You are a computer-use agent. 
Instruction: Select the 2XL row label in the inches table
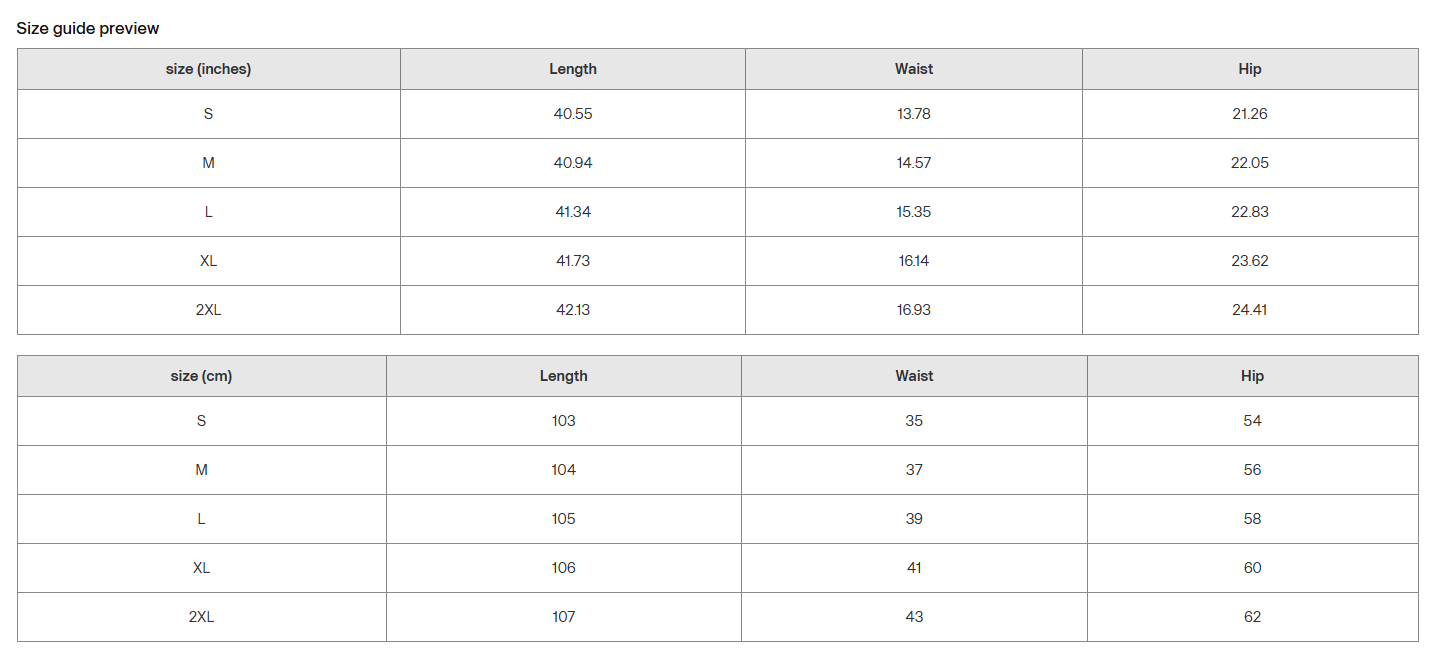coord(208,310)
